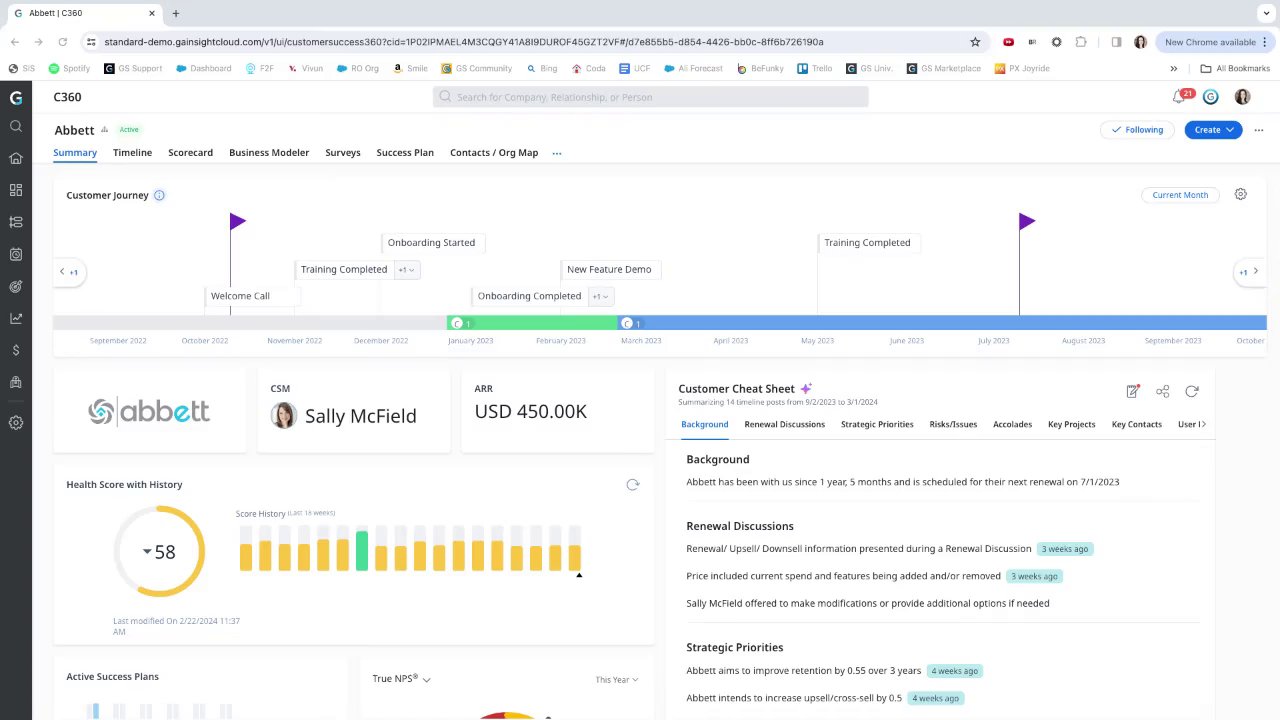Click the Current Month button

1180,195
